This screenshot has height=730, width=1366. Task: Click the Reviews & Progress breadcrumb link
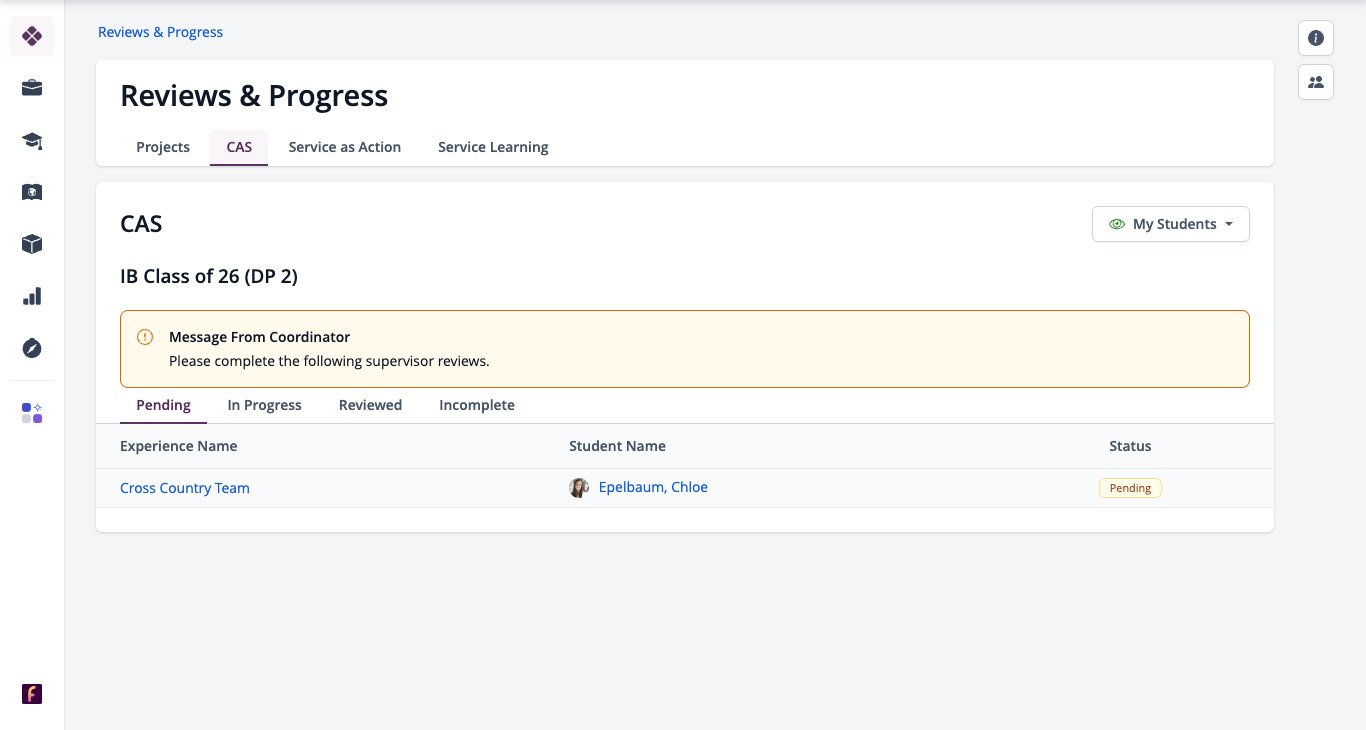160,32
